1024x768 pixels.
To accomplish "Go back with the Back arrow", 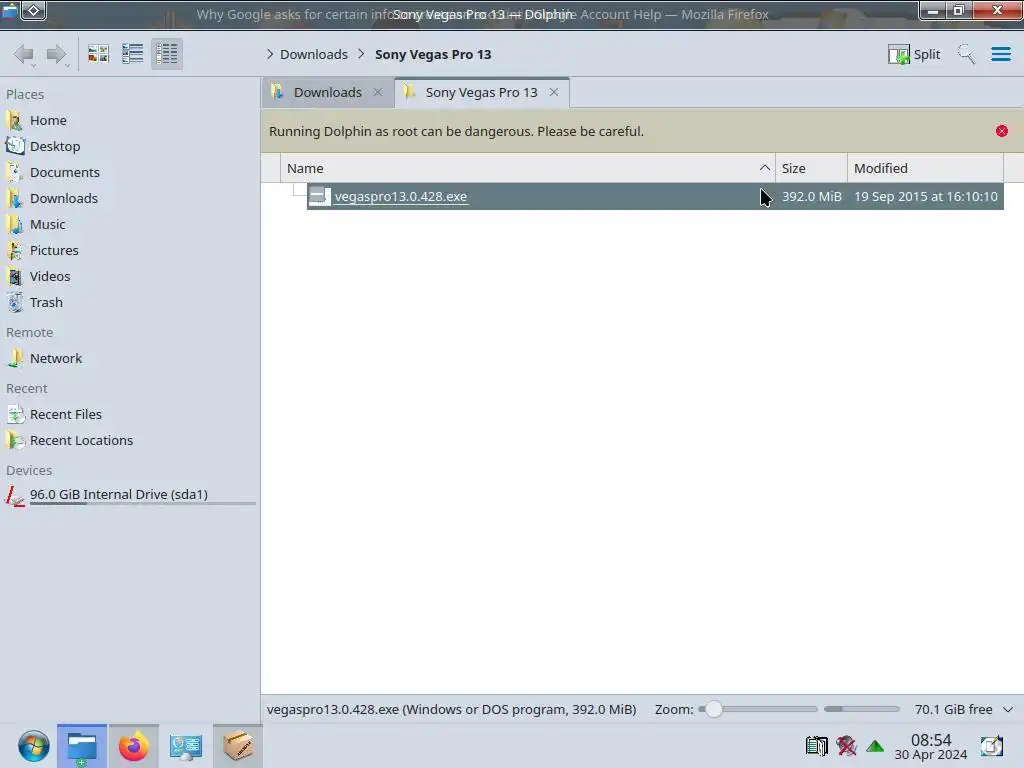I will (x=24, y=54).
